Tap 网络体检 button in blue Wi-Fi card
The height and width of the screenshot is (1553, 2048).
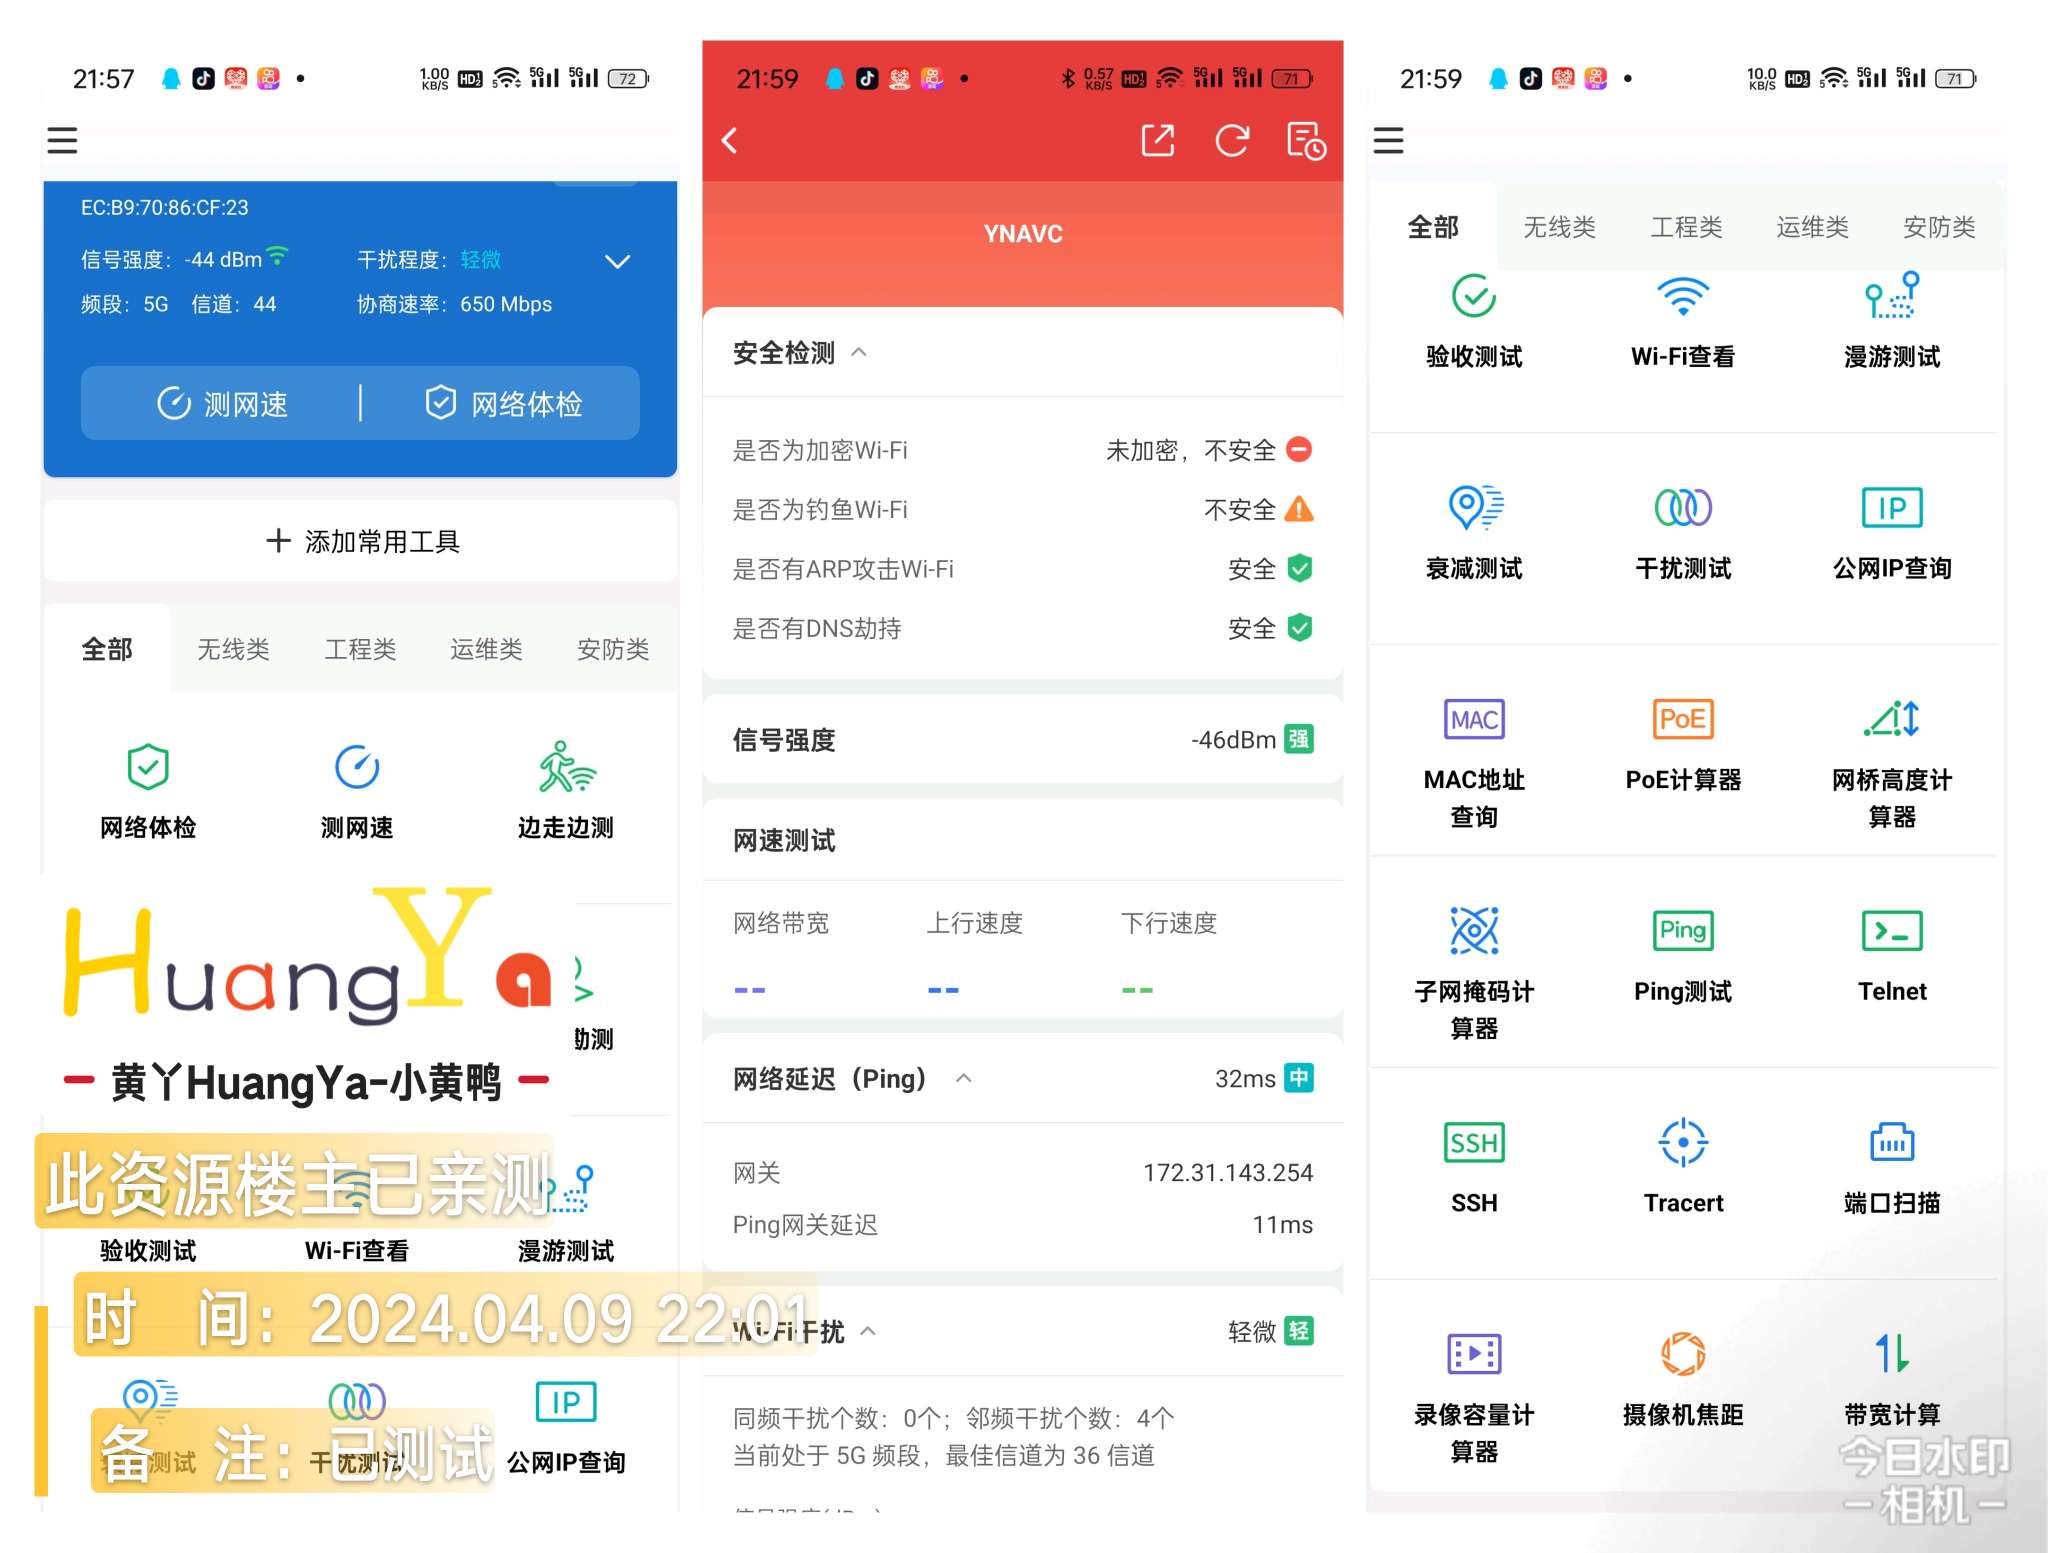[x=503, y=403]
